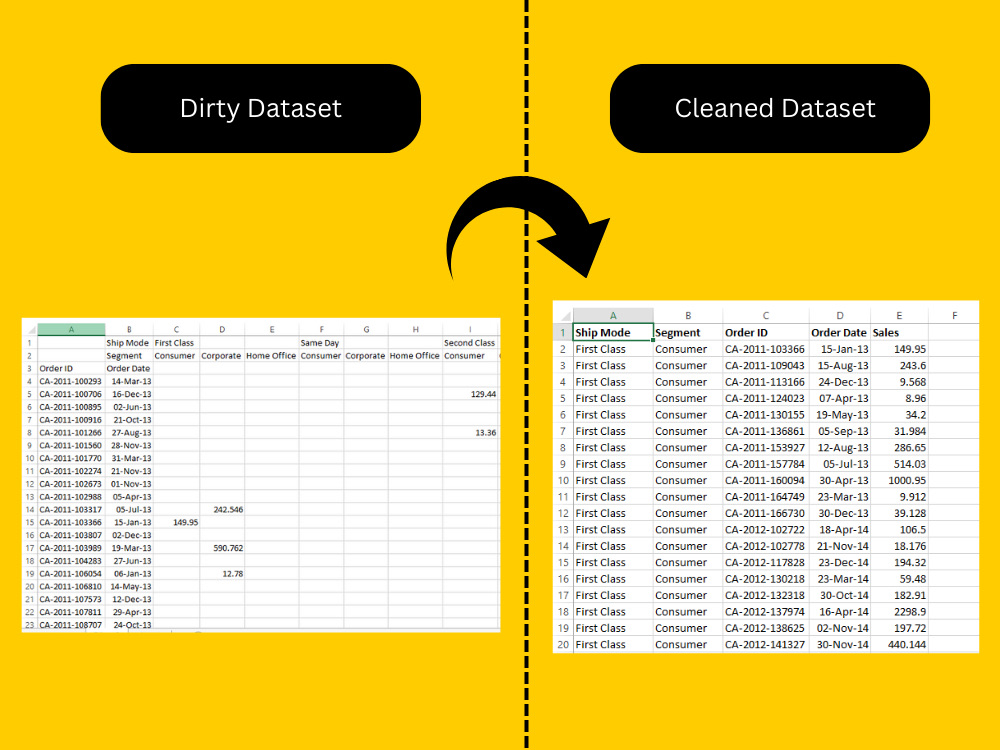Click date 24-Dec-13 in cleaned sheet

(x=839, y=382)
